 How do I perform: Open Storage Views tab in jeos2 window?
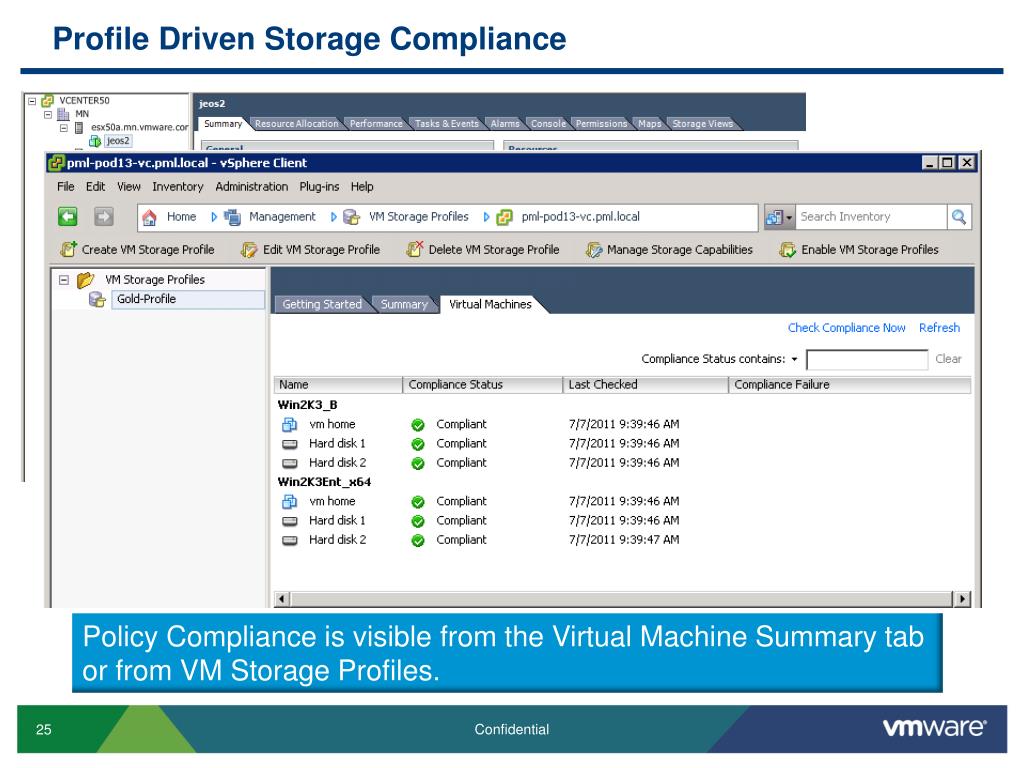click(x=703, y=123)
